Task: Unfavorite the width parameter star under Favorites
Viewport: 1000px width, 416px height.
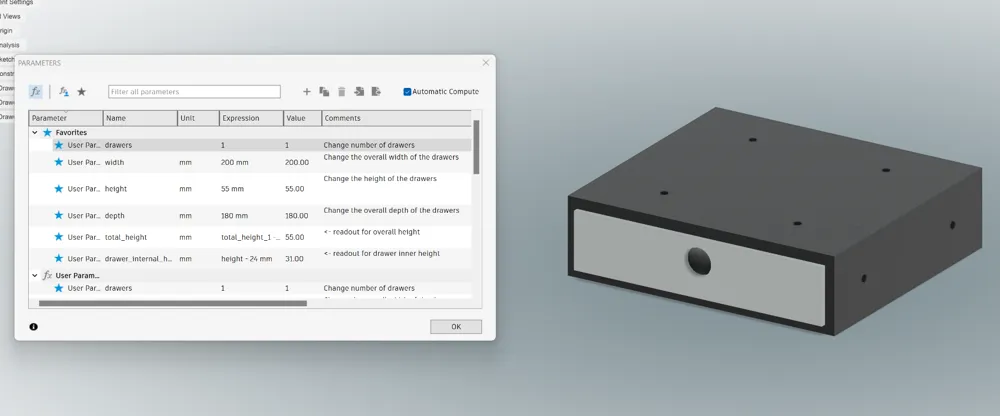Action: tap(59, 162)
